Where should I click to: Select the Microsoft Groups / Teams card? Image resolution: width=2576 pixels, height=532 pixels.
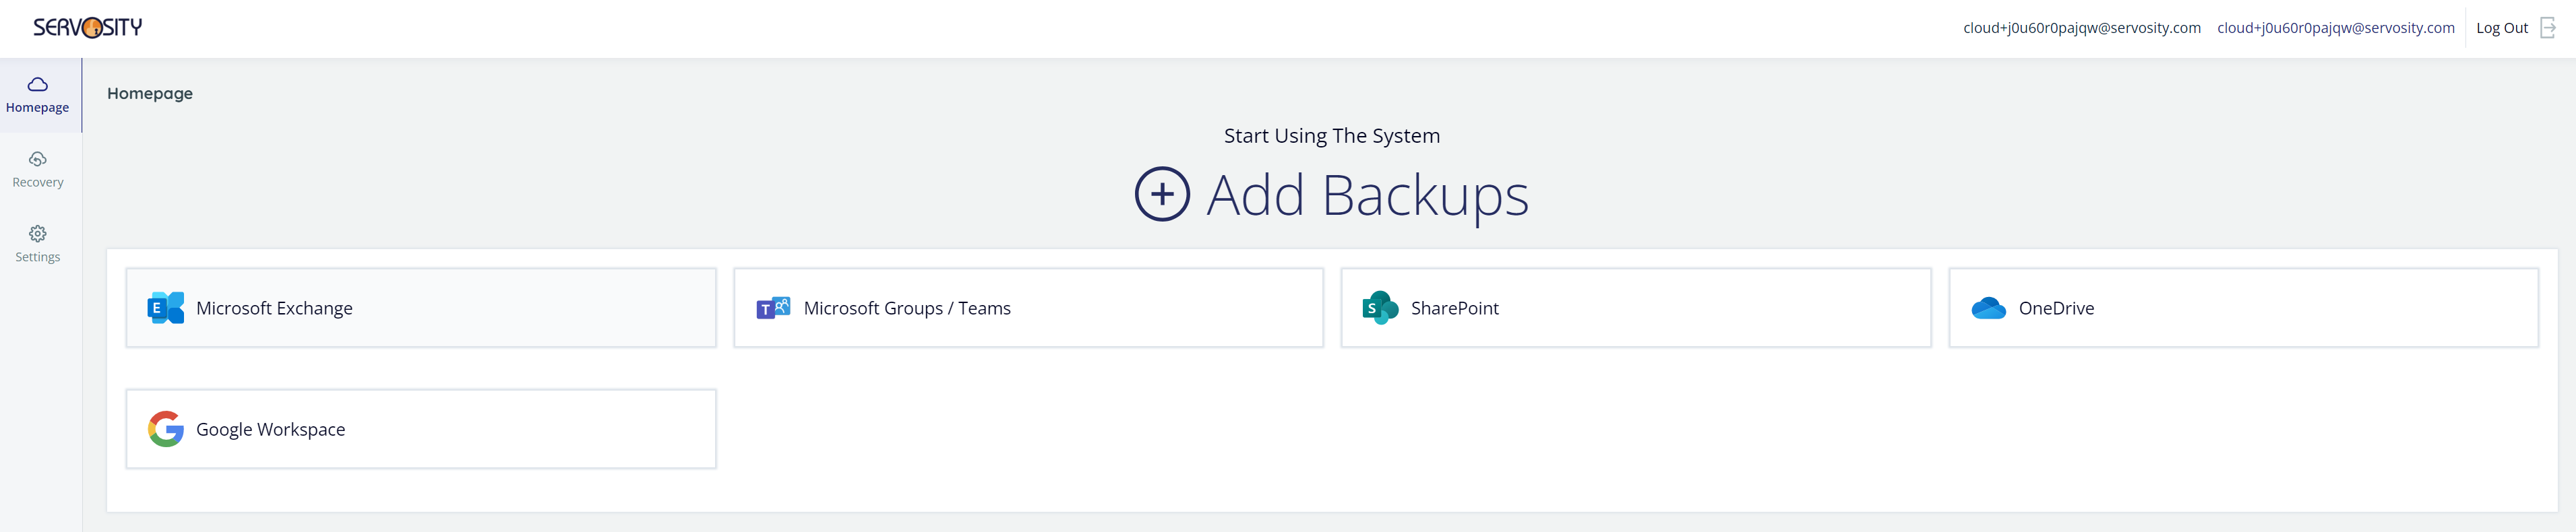1028,308
